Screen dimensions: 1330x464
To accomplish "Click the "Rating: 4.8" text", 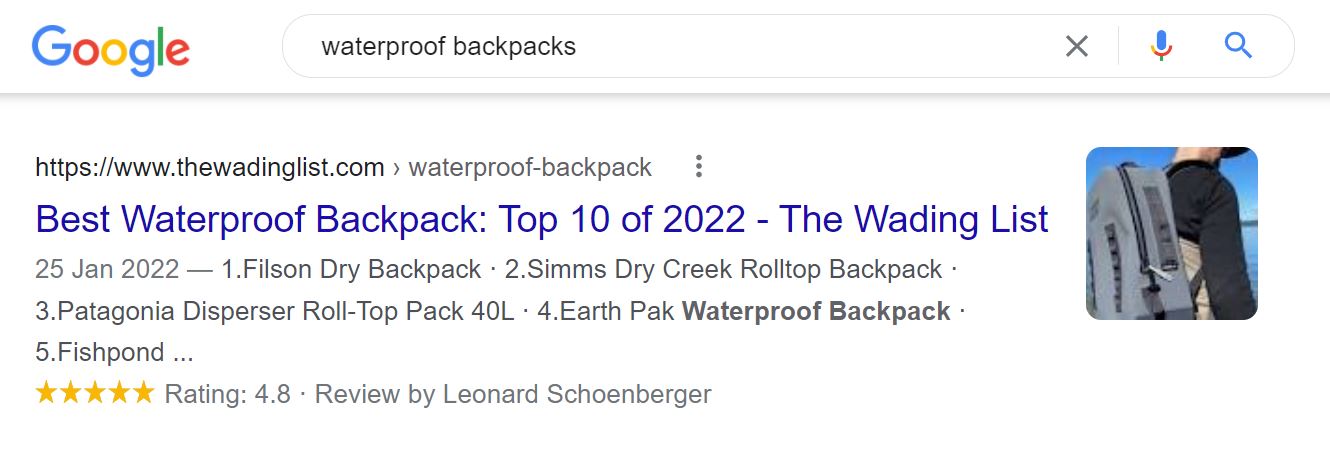I will (228, 394).
